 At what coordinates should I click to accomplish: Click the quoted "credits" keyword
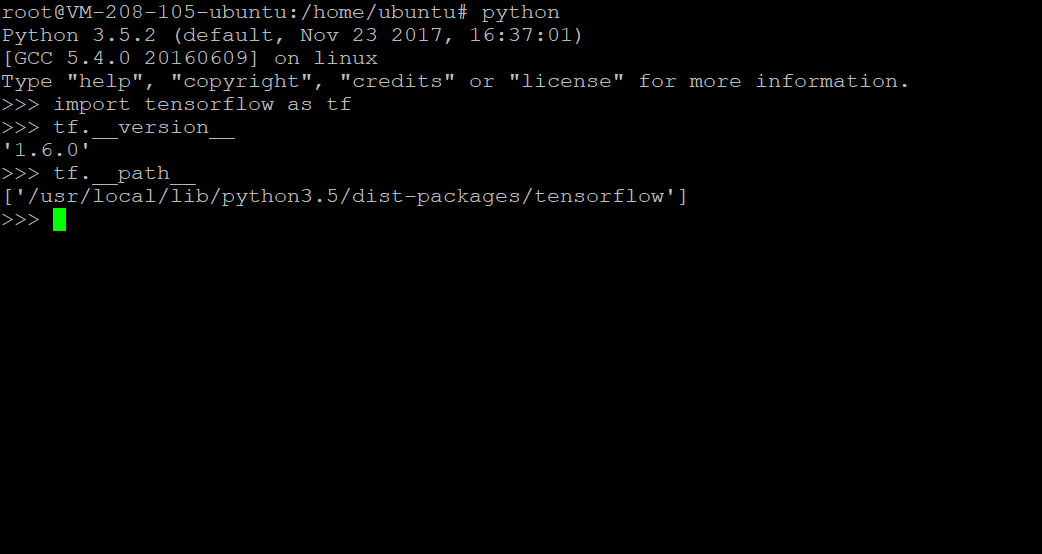point(405,82)
